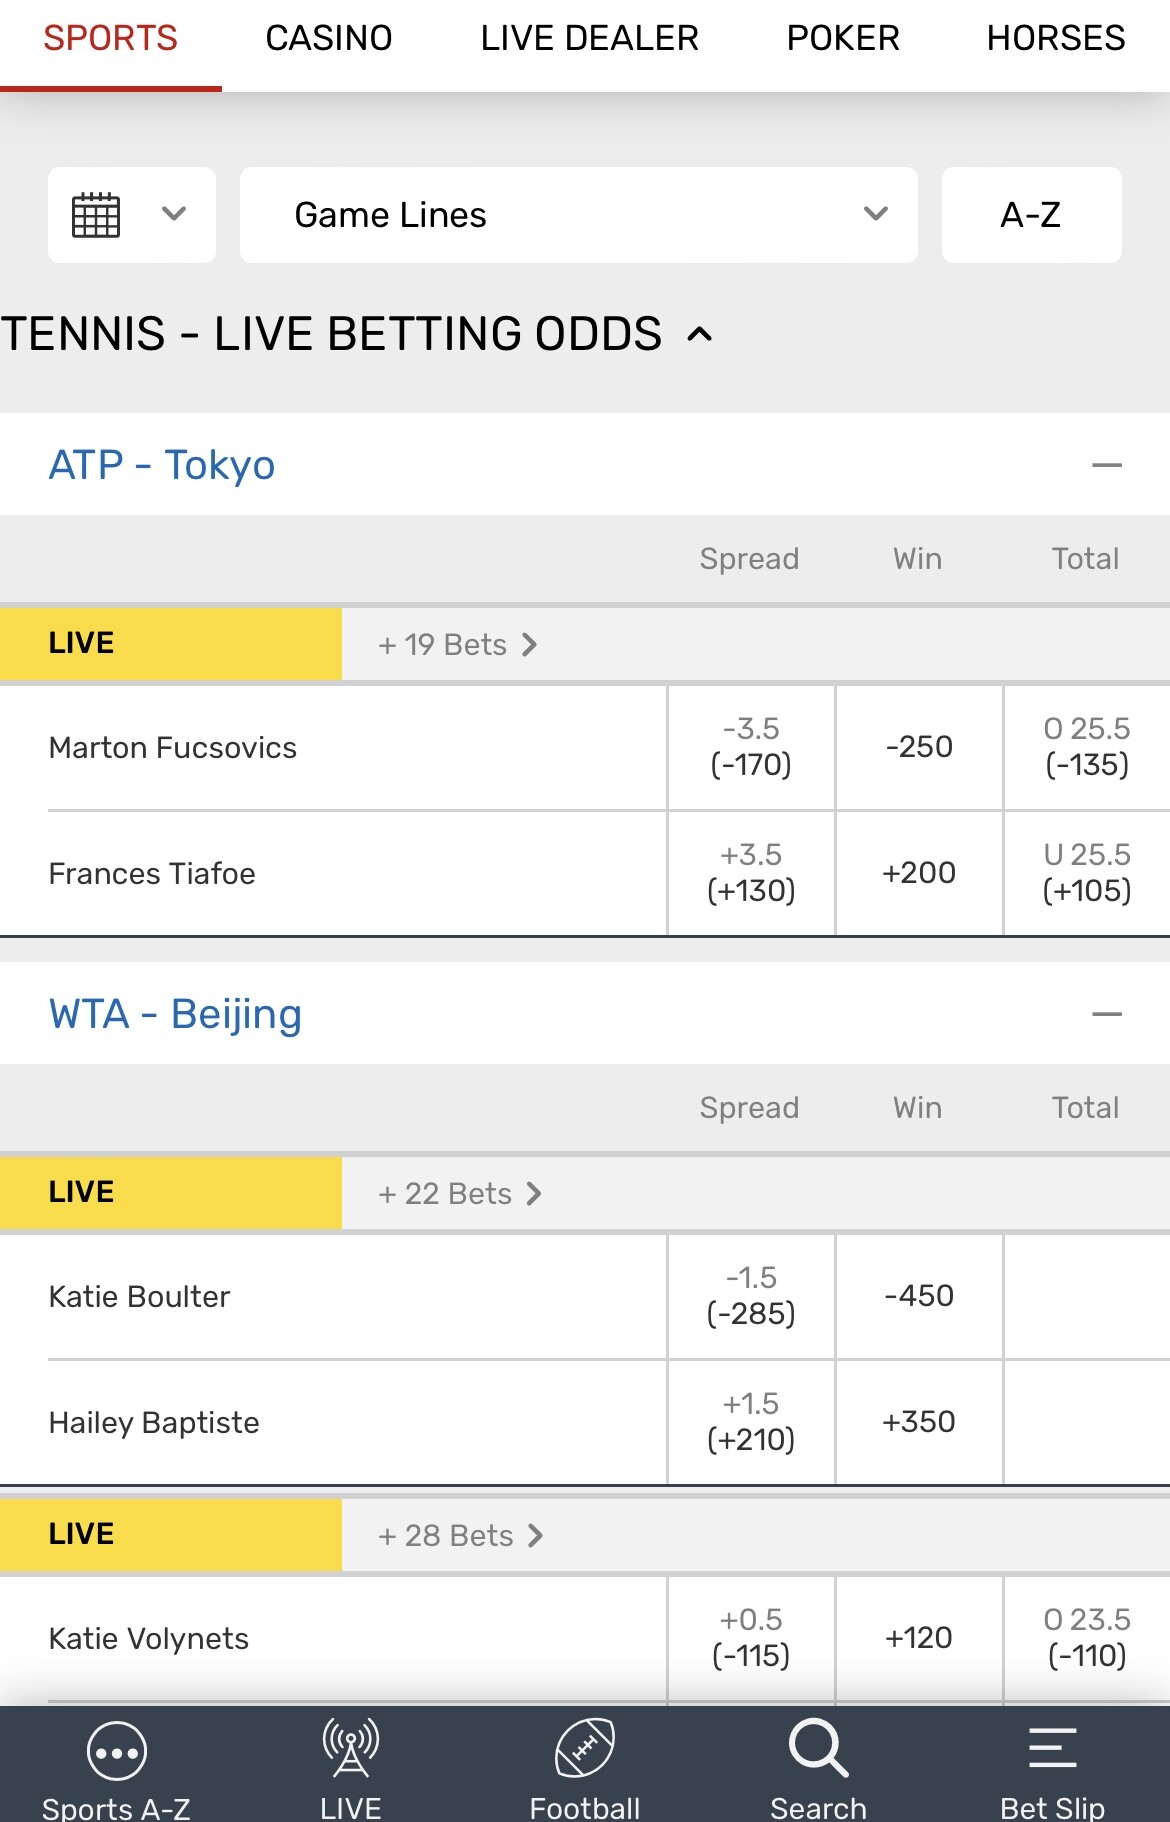
Task: Open the Football icon in bottom bar
Action: point(585,1749)
